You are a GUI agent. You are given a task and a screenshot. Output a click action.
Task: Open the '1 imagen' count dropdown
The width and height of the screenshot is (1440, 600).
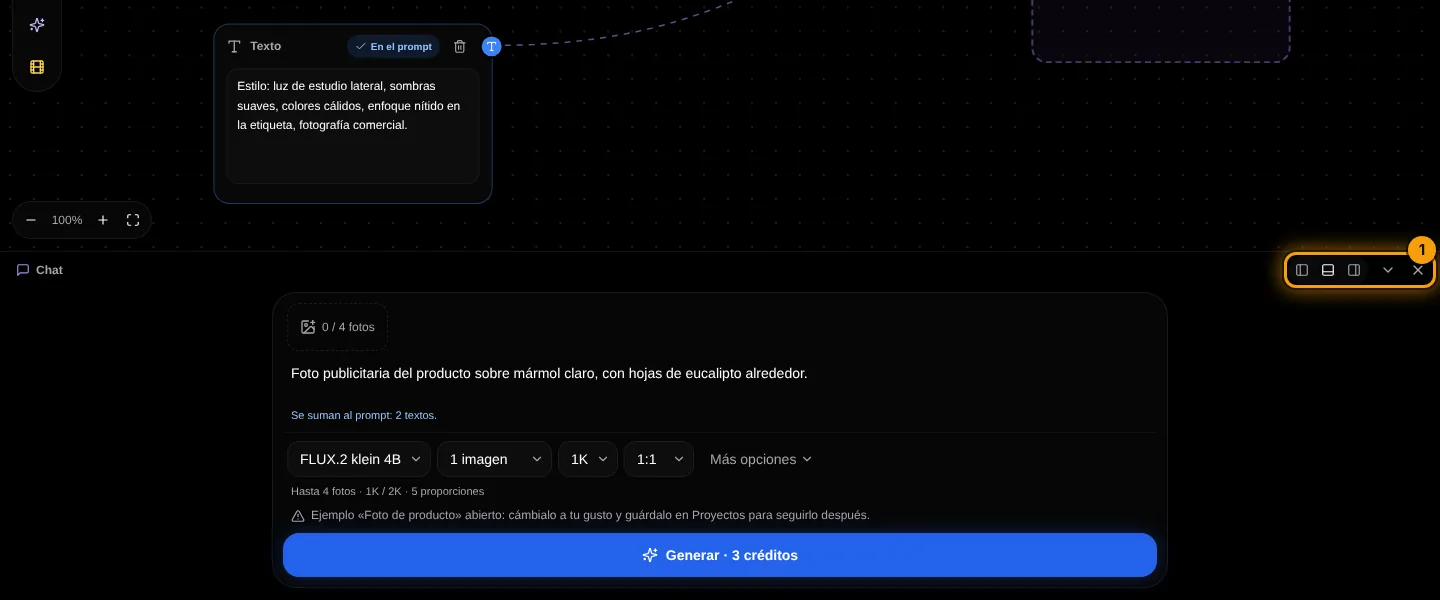(x=494, y=459)
